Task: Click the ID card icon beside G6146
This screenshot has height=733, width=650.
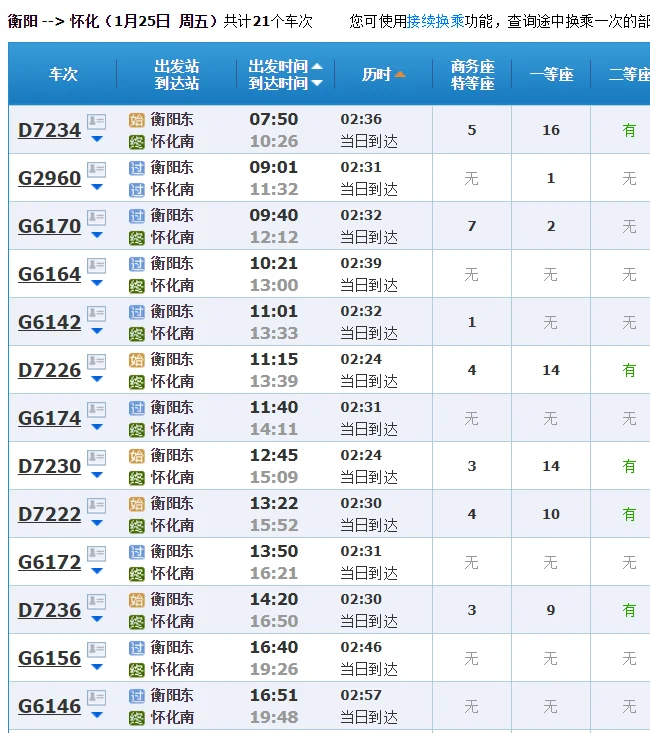Action: point(96,697)
